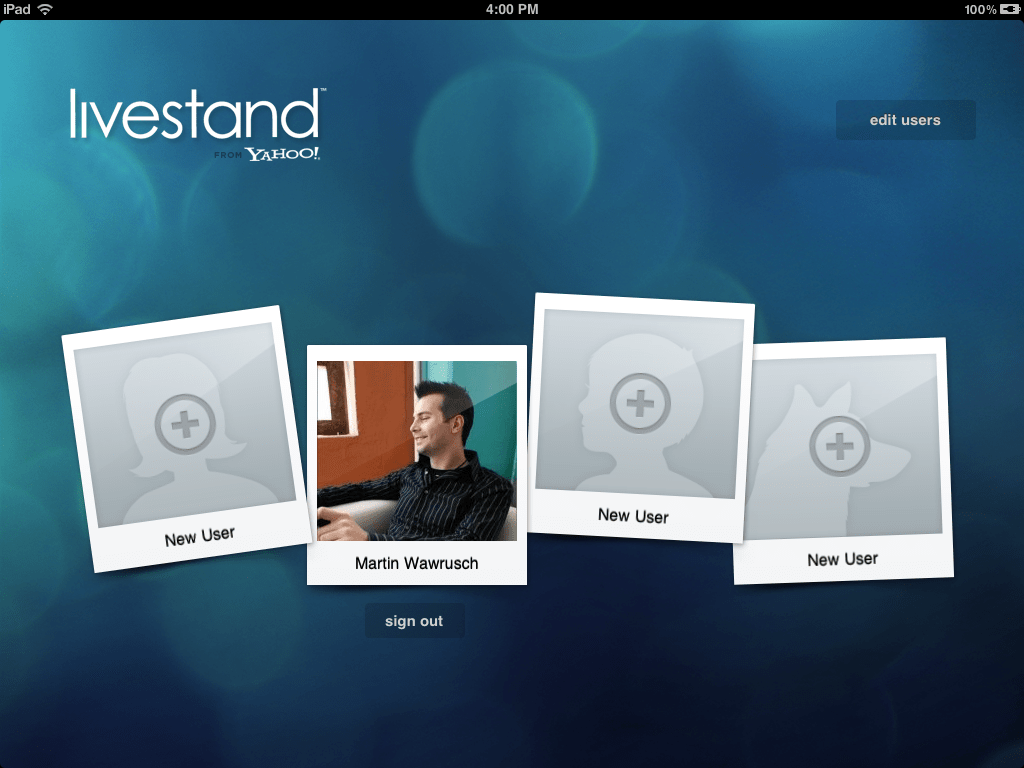This screenshot has height=768, width=1024.
Task: Tap the Yahoo! logo text
Action: (x=283, y=154)
